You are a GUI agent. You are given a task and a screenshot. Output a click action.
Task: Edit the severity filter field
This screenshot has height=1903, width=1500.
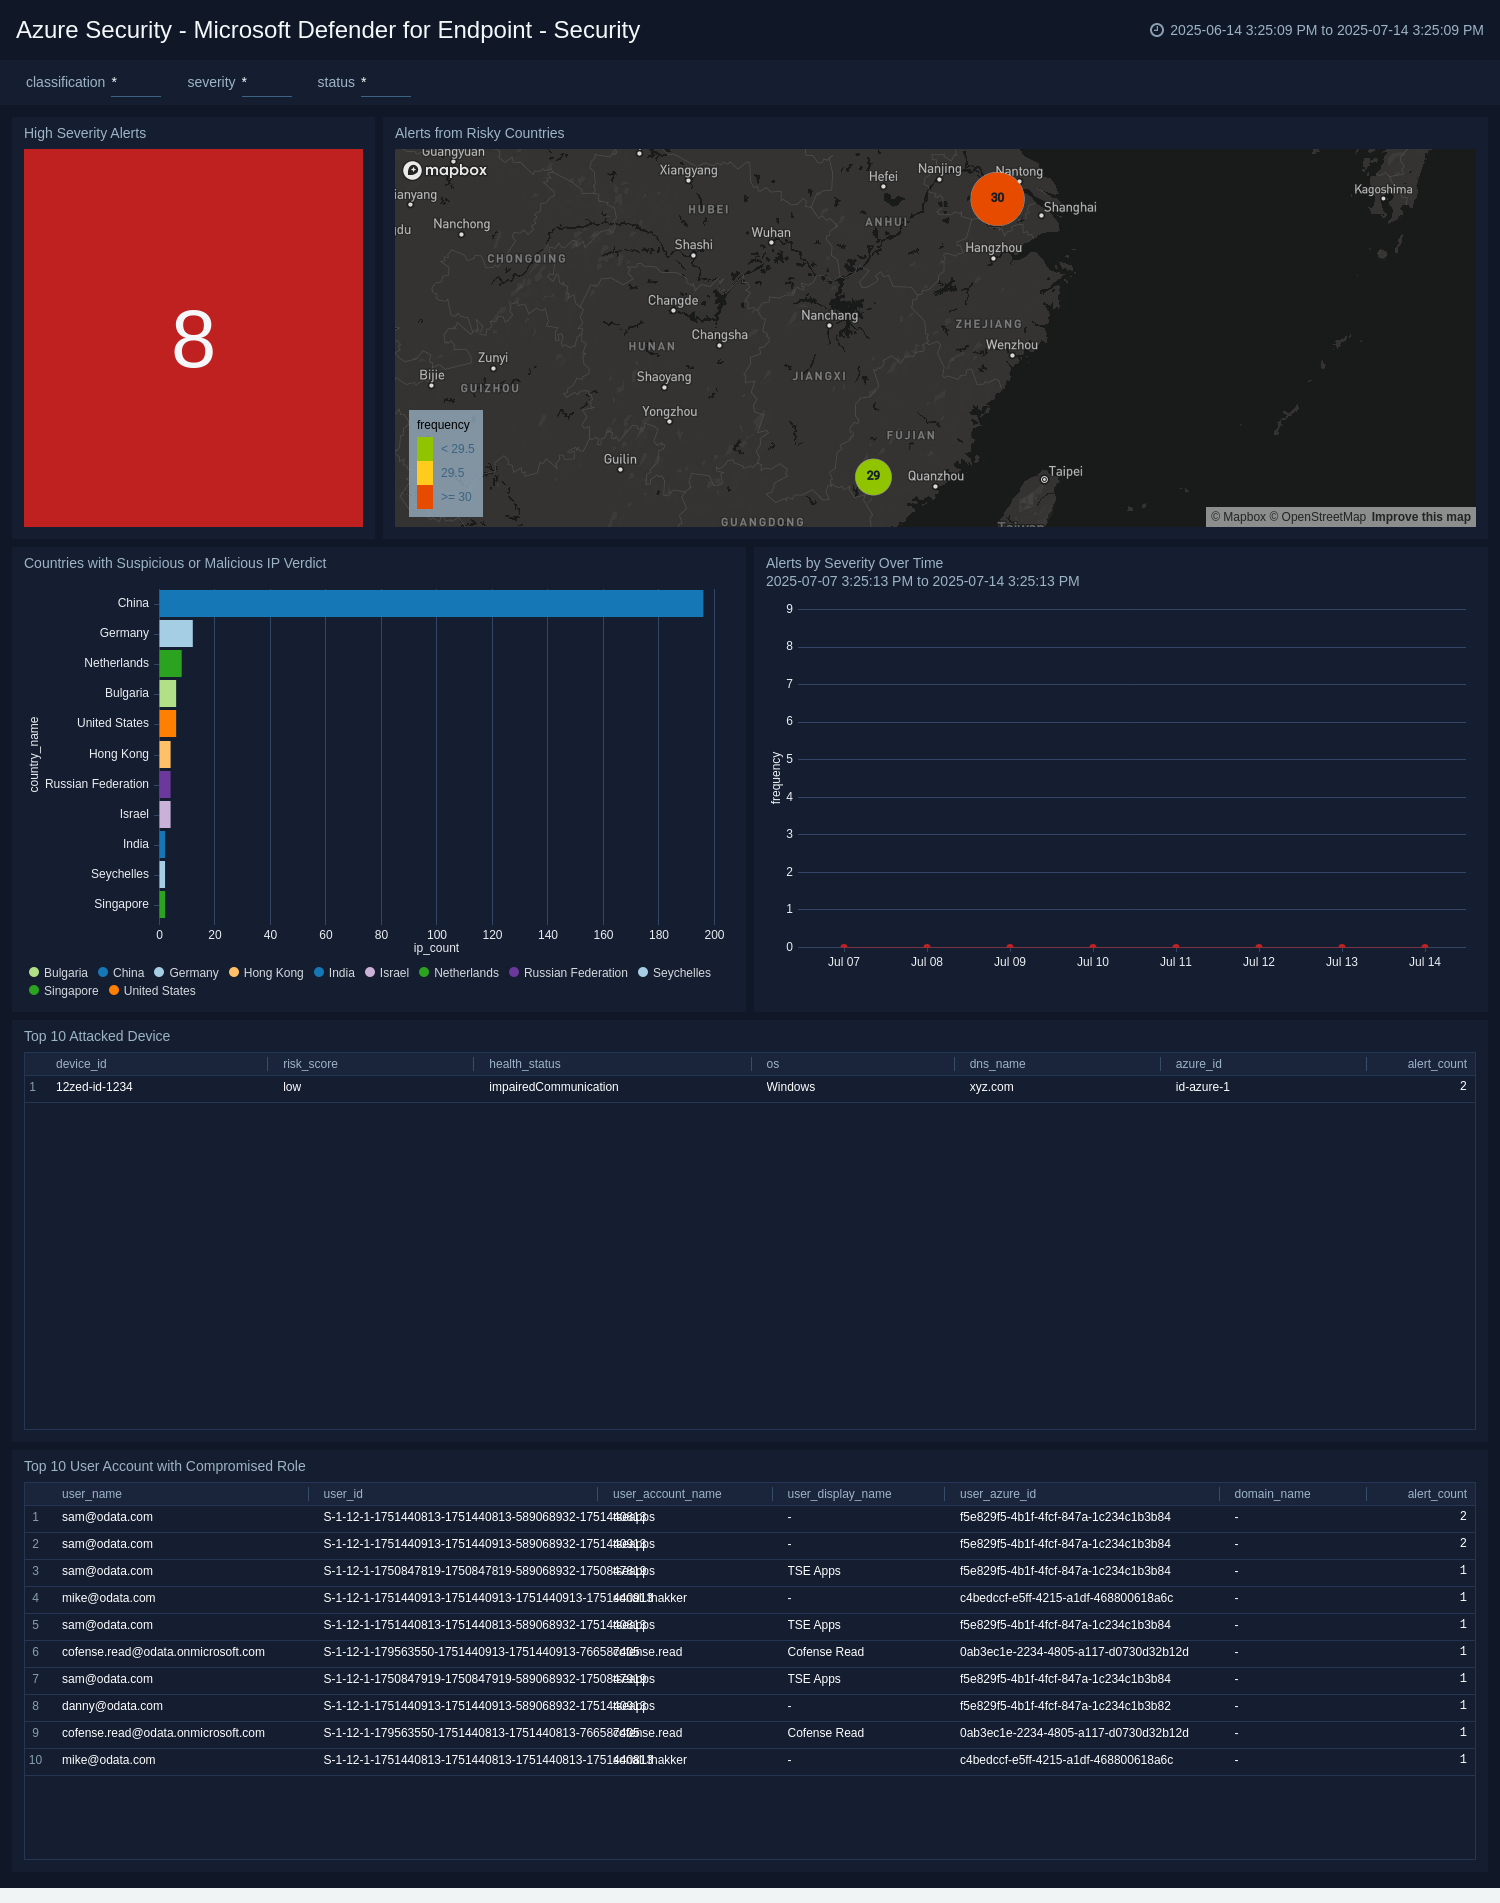tap(267, 83)
